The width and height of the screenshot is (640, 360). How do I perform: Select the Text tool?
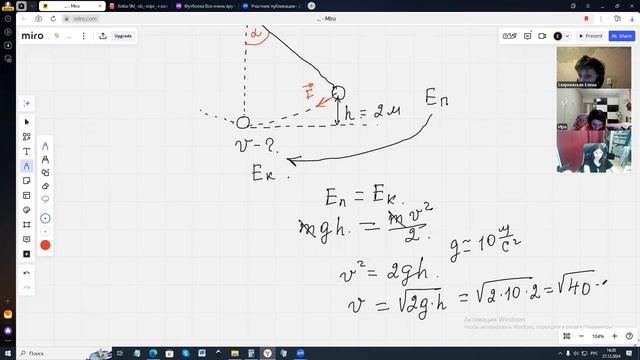tap(27, 151)
